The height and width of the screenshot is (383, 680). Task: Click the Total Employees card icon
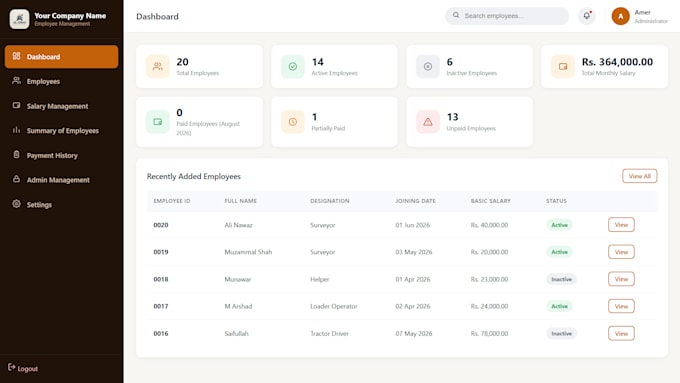(x=158, y=66)
